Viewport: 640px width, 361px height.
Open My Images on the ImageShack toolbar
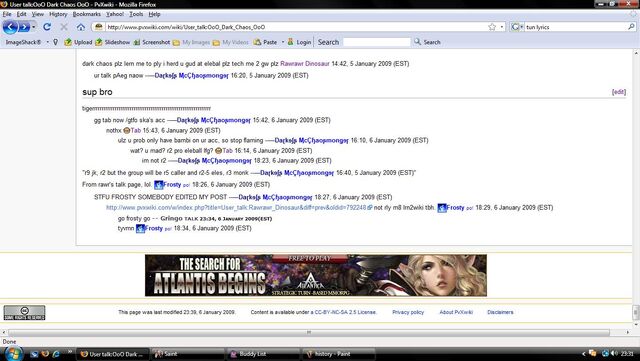click(x=191, y=42)
